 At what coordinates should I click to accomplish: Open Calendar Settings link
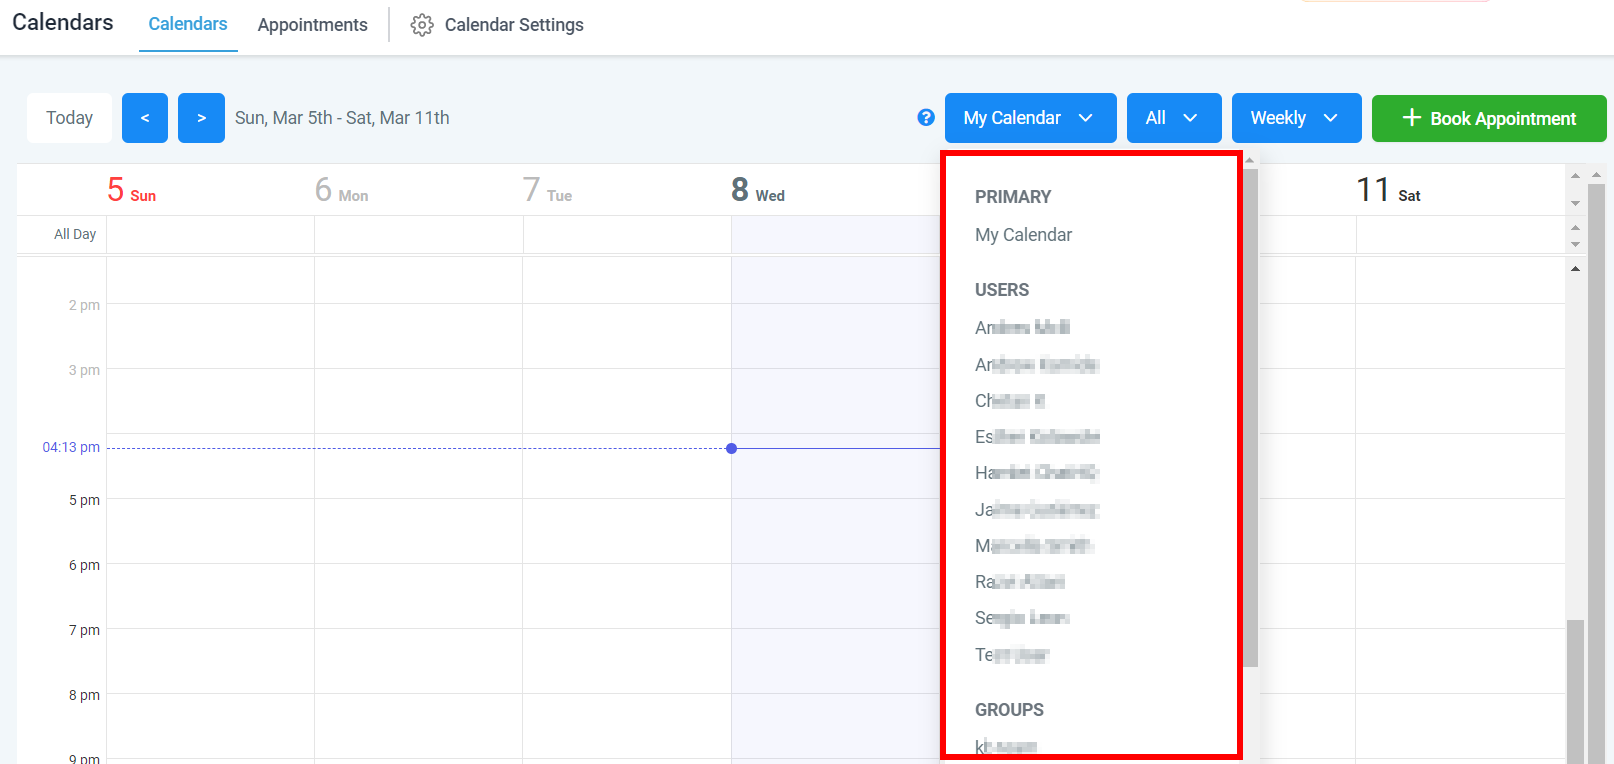coord(513,25)
